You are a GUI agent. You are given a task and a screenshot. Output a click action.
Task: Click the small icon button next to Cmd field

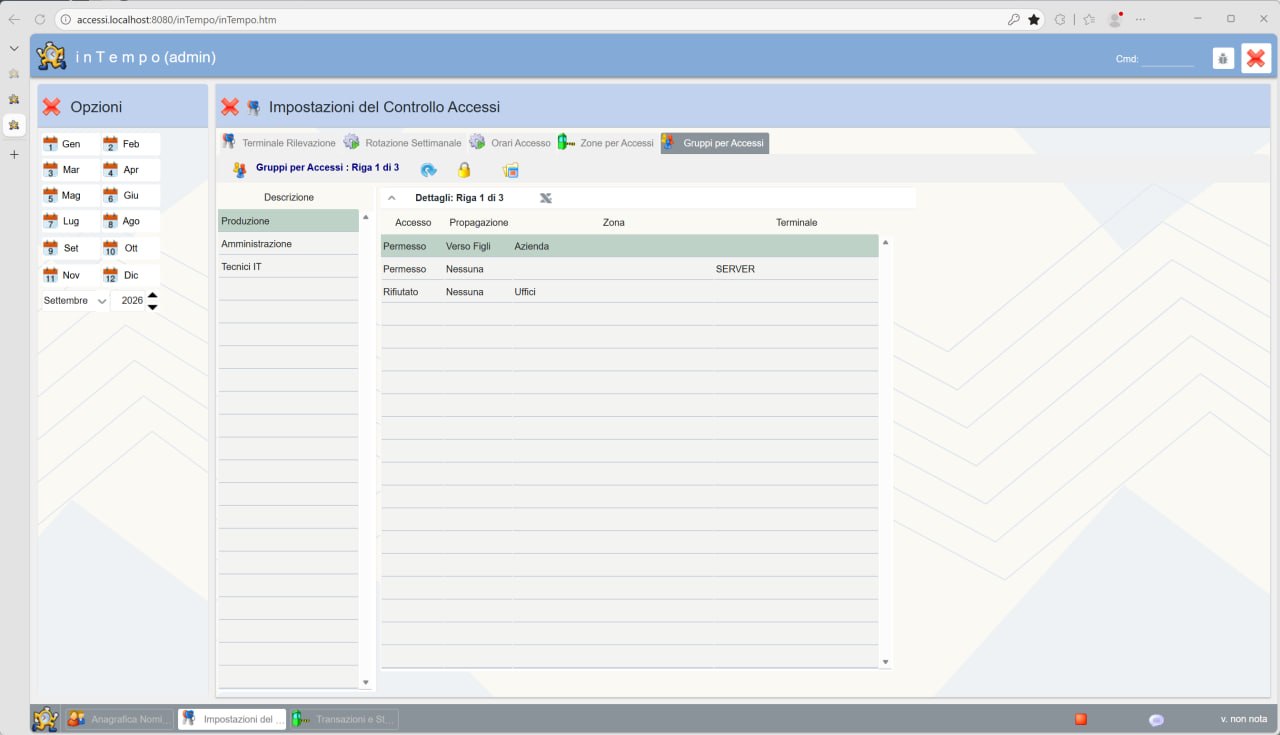click(x=1223, y=58)
